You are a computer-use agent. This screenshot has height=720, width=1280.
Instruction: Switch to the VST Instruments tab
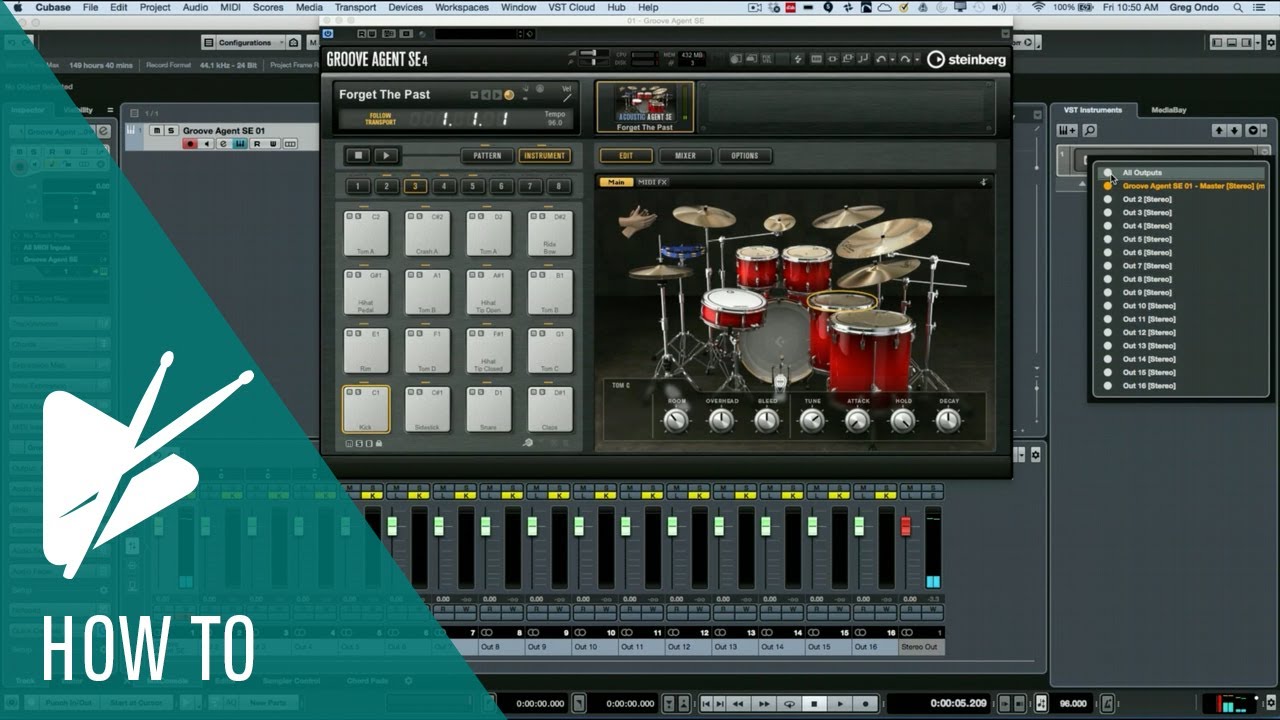(1093, 110)
